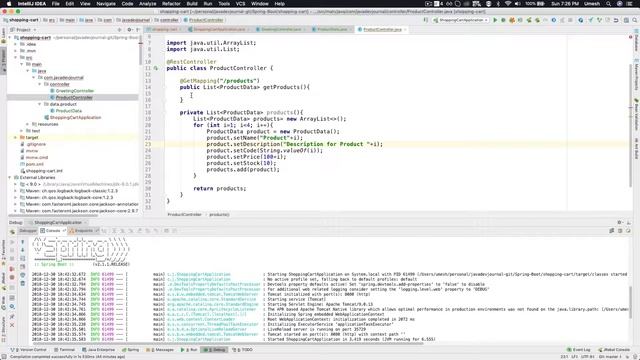Clear console with the trash icon
This screenshot has height=360, width=640.
click(x=23, y=283)
